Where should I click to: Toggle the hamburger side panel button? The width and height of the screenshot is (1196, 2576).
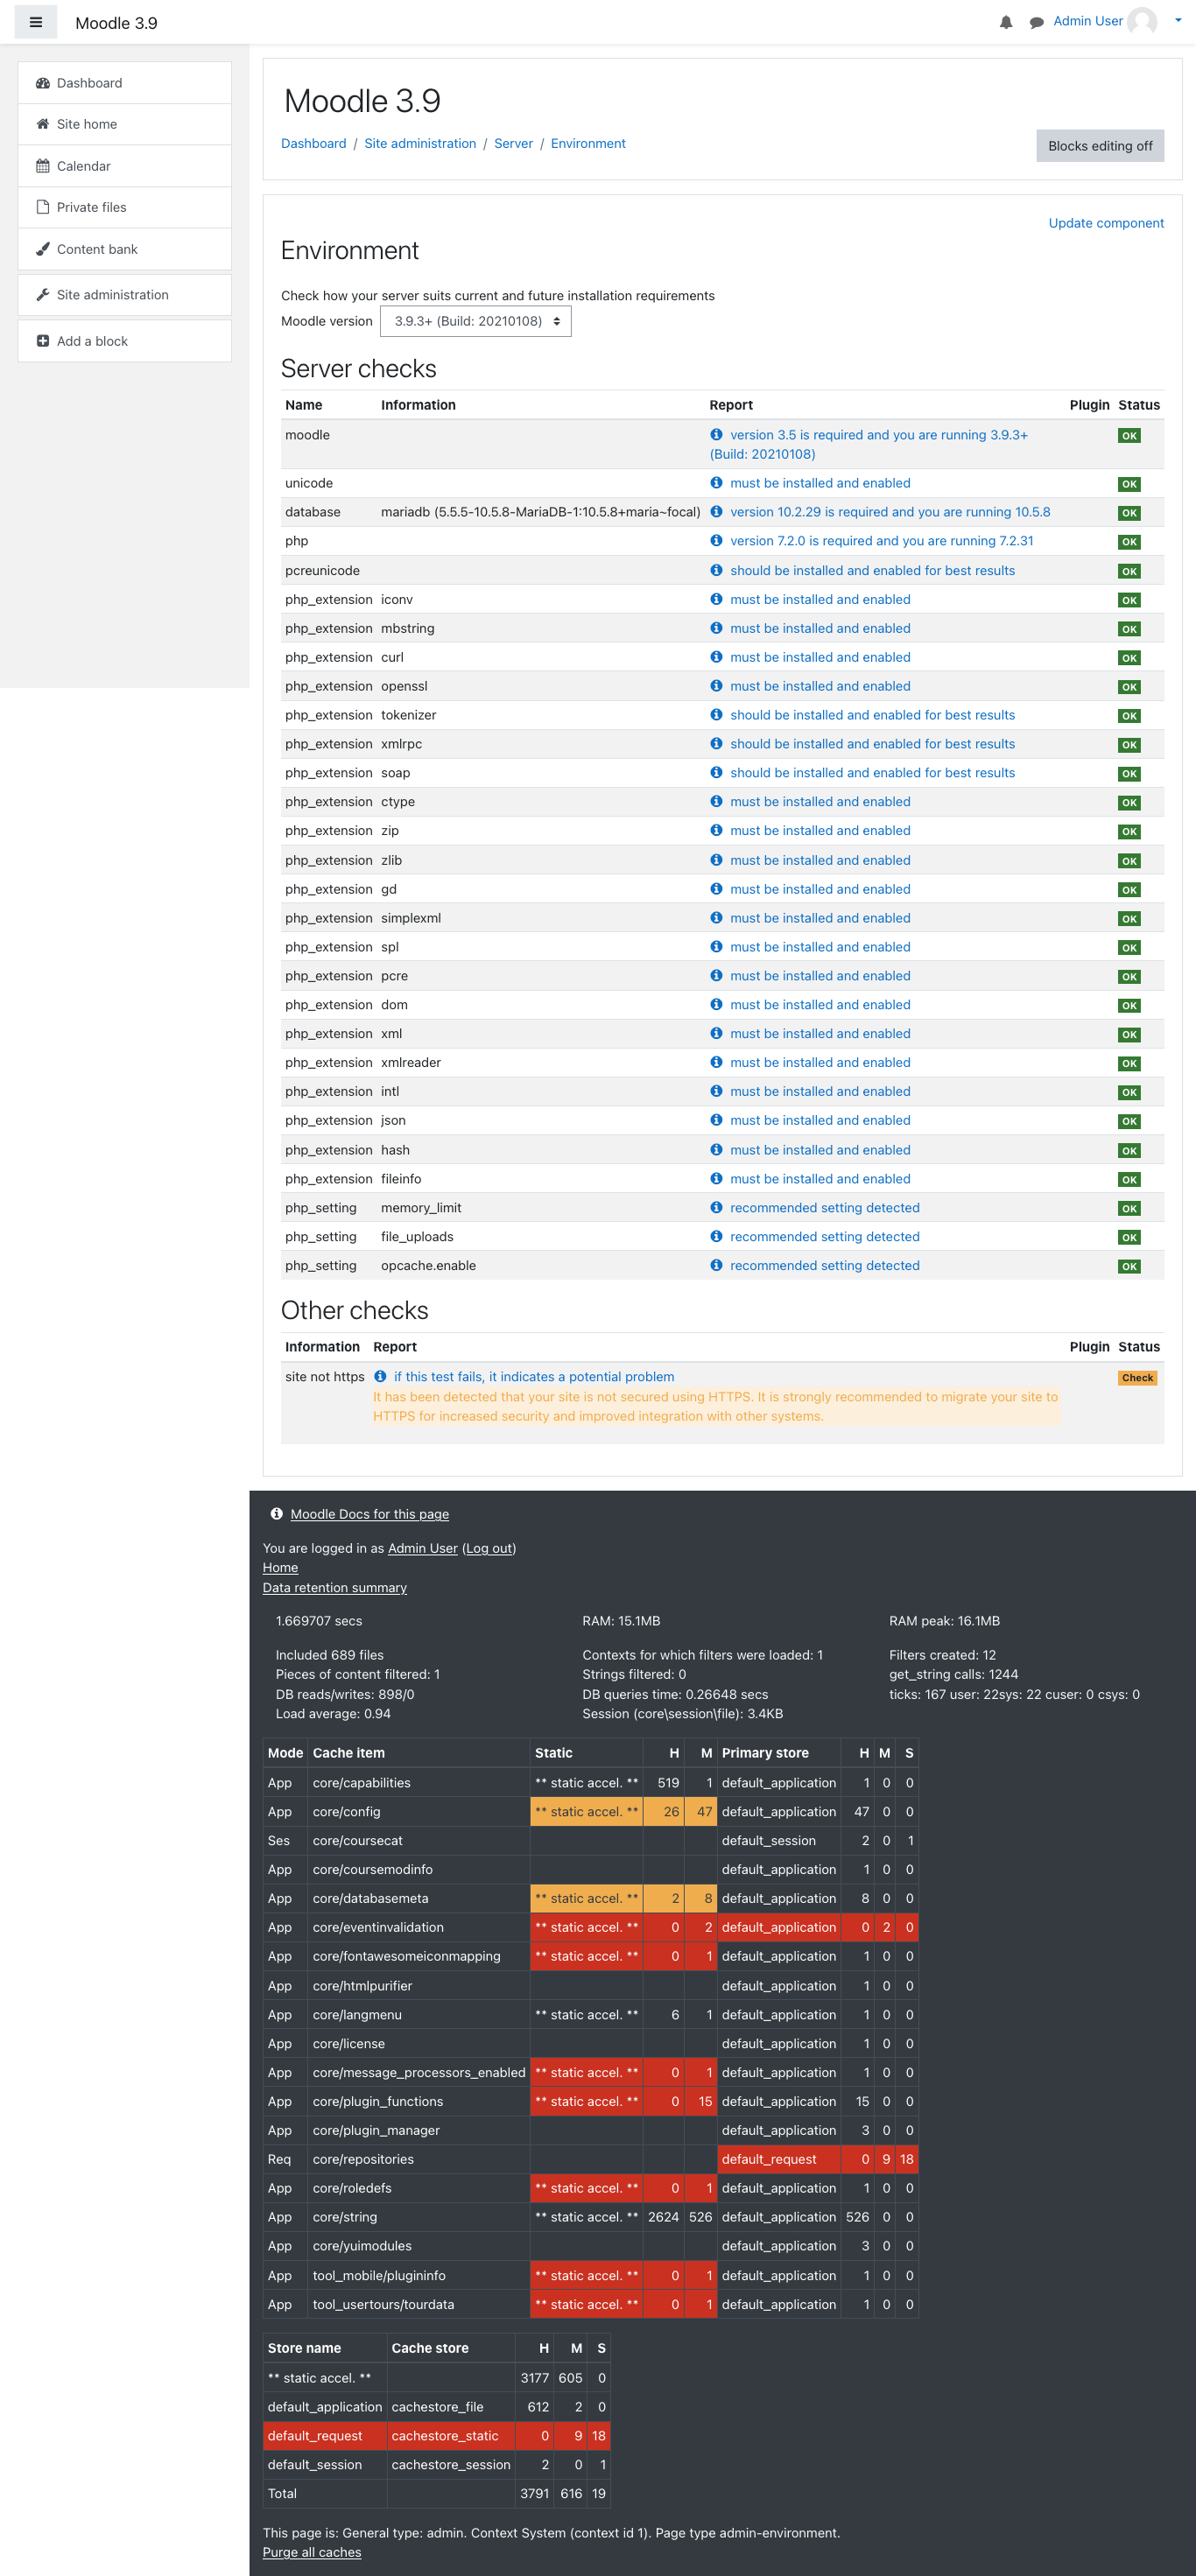[36, 22]
